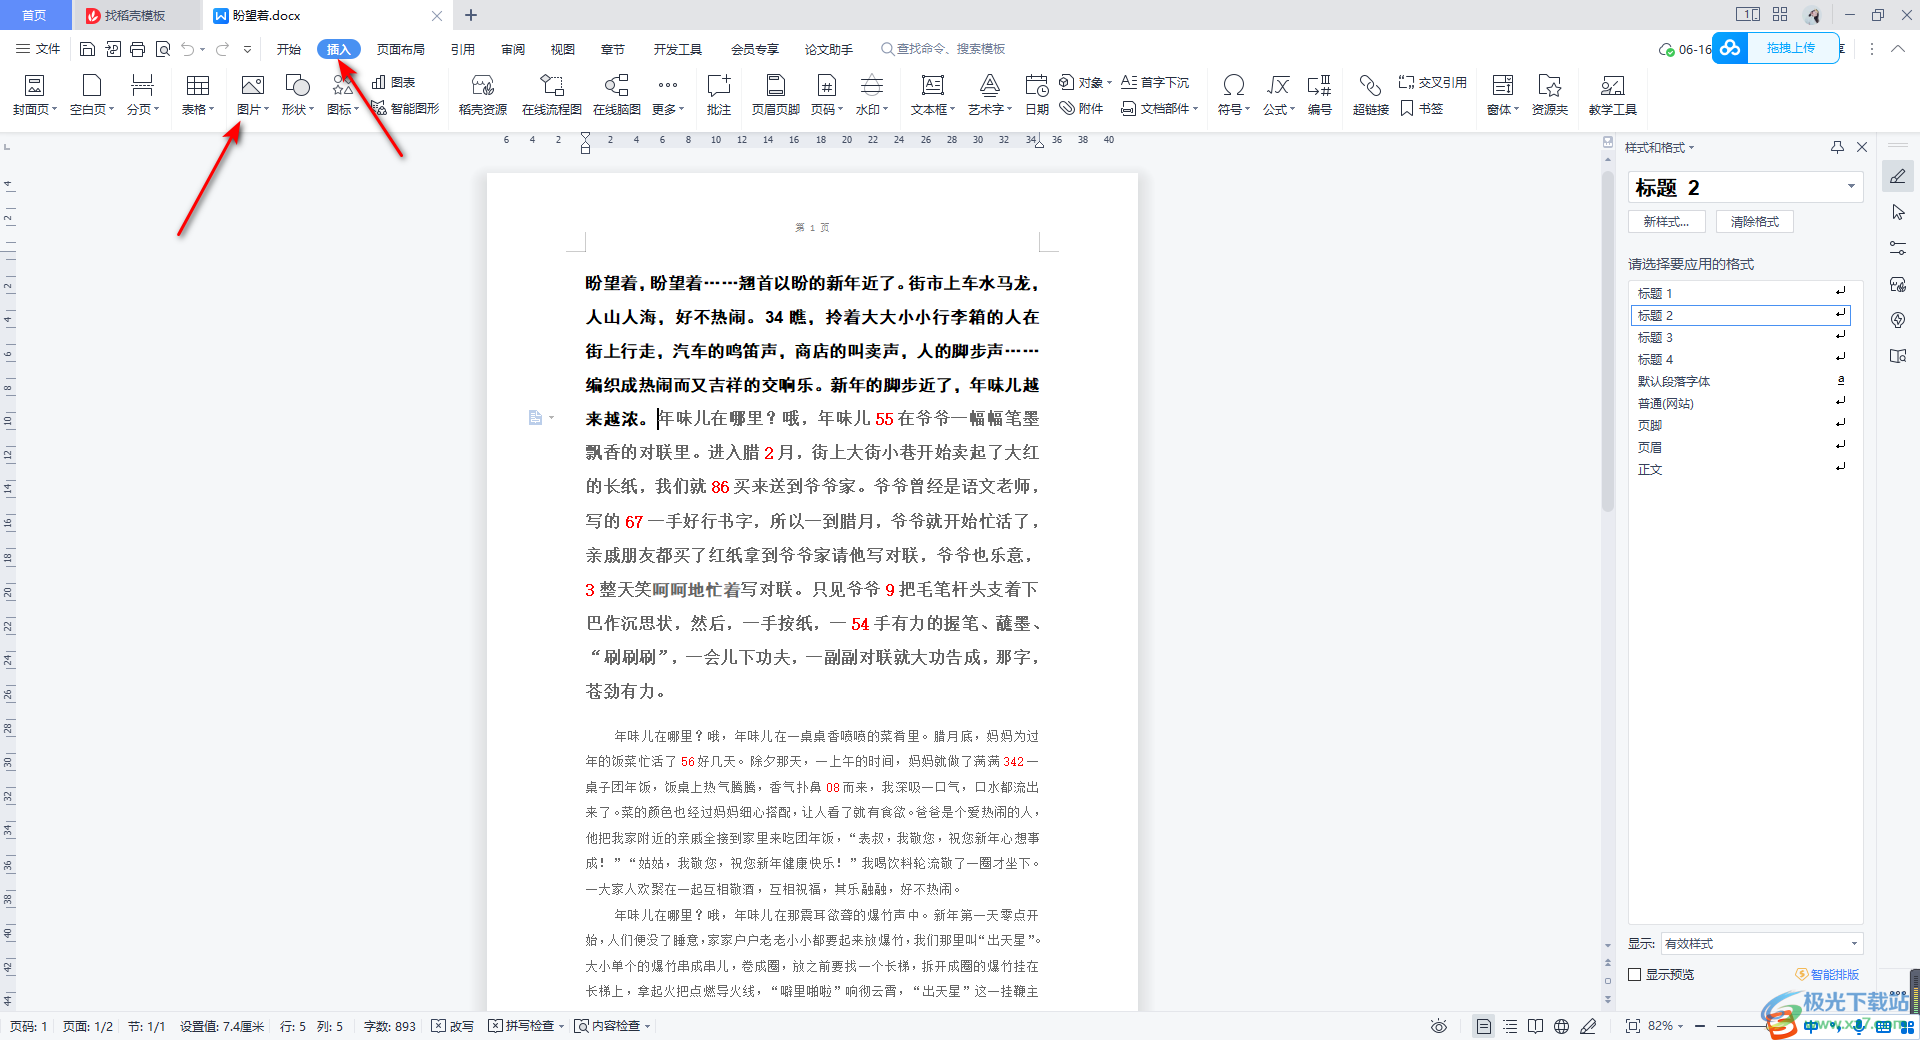Screen dimensions: 1920x1040
Task: Toggle eye protection mode icon
Action: [x=1439, y=1026]
